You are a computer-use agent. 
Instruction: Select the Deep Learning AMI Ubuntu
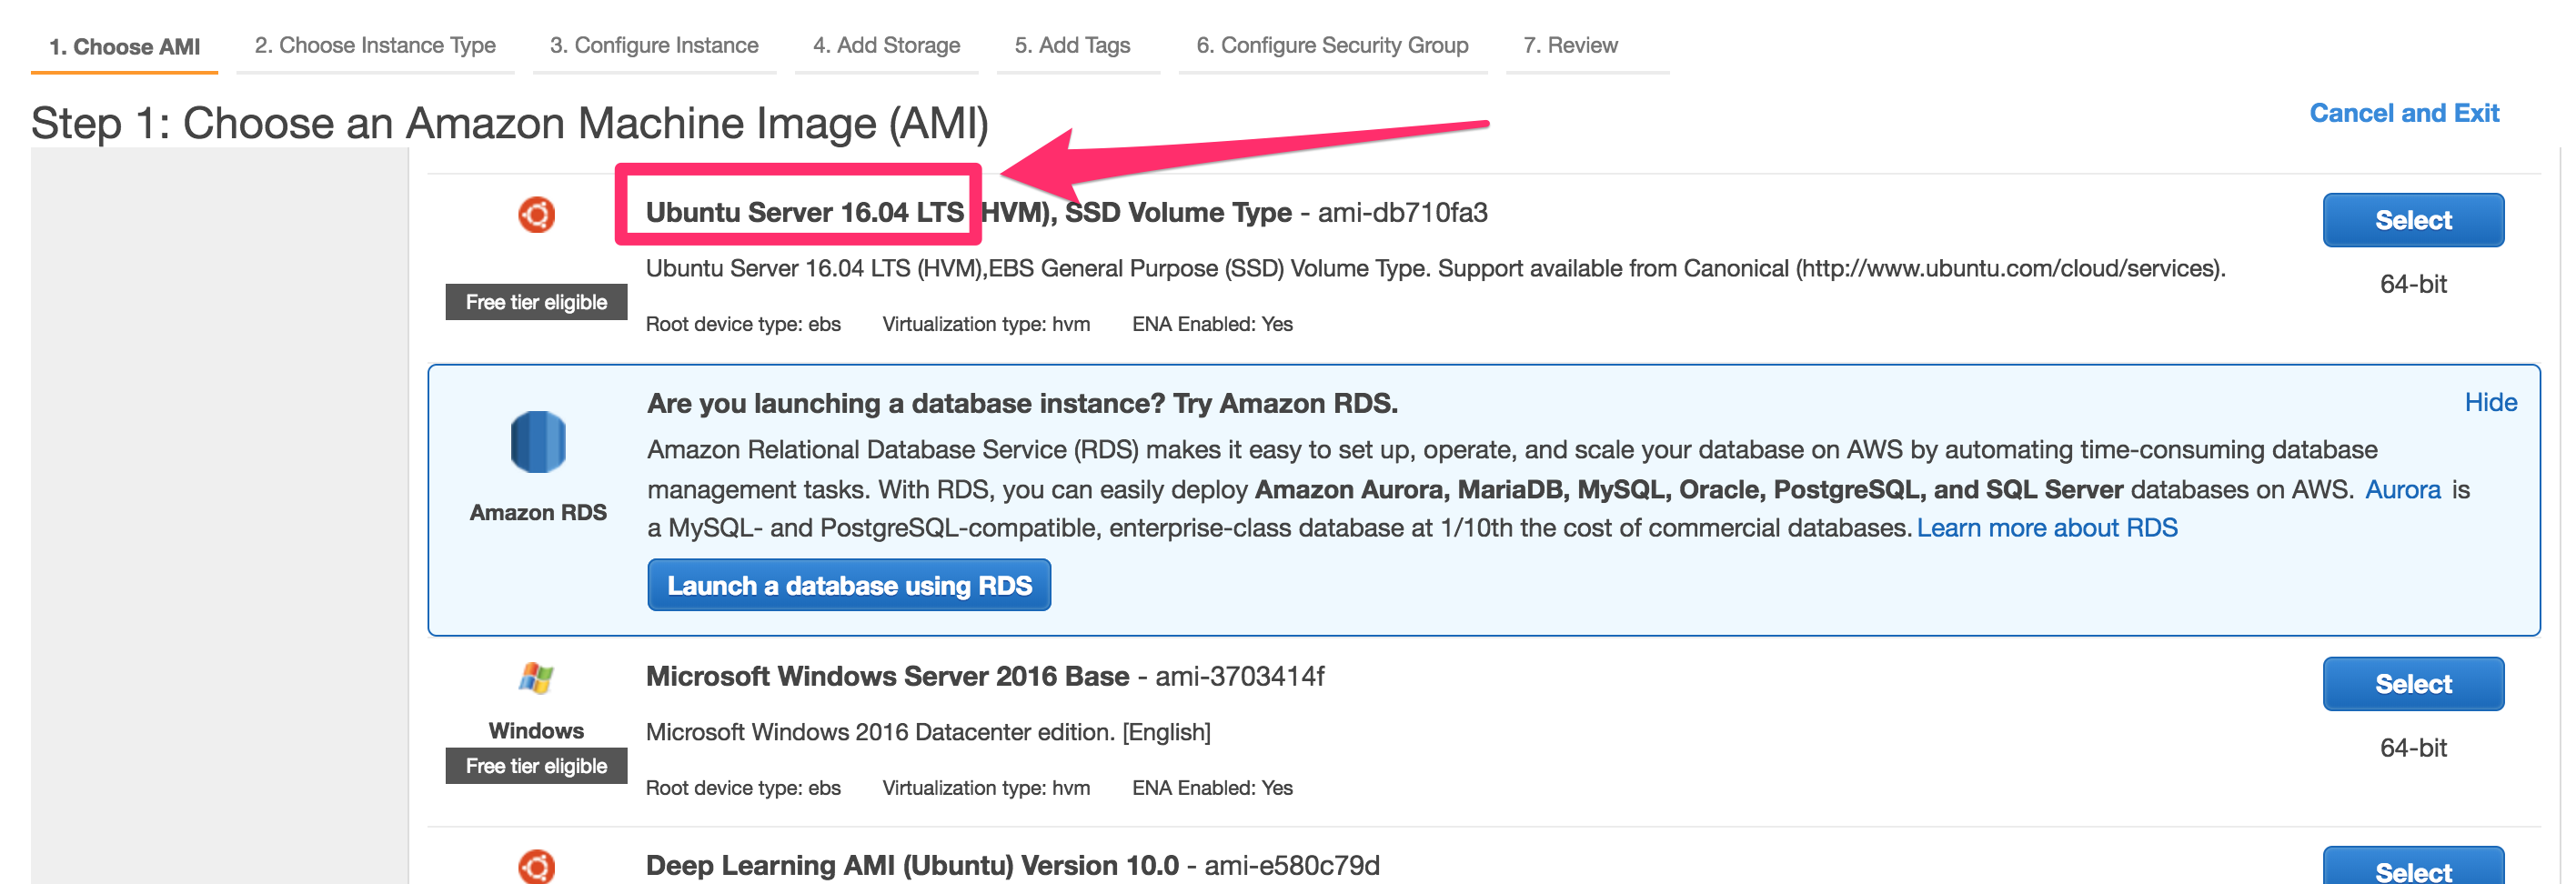coord(2412,868)
